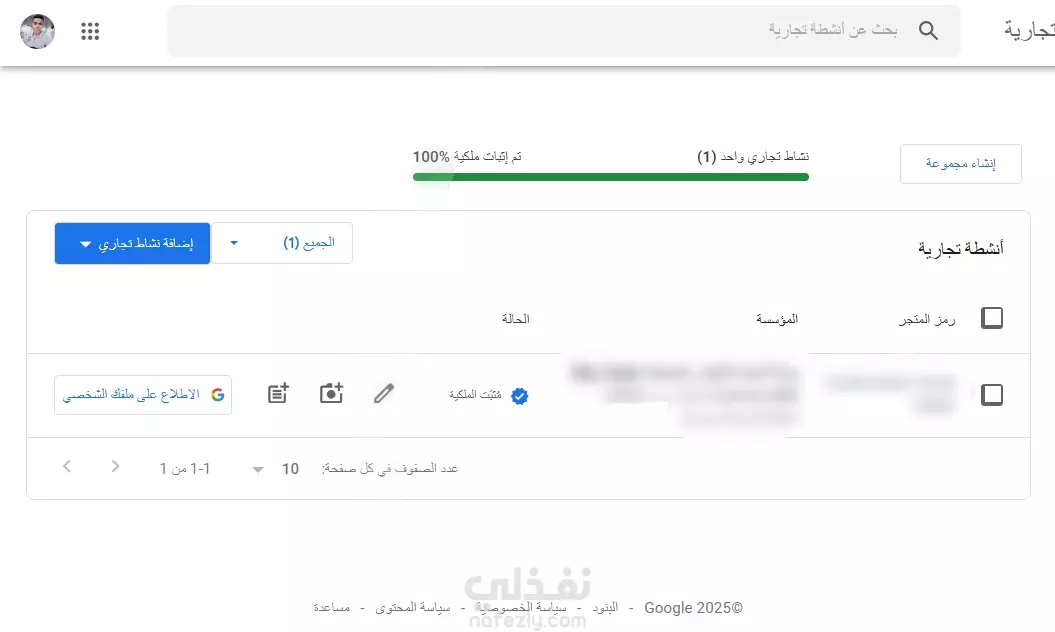This screenshot has height=632, width=1055.
Task: Create a post with the post icon
Action: [x=278, y=393]
